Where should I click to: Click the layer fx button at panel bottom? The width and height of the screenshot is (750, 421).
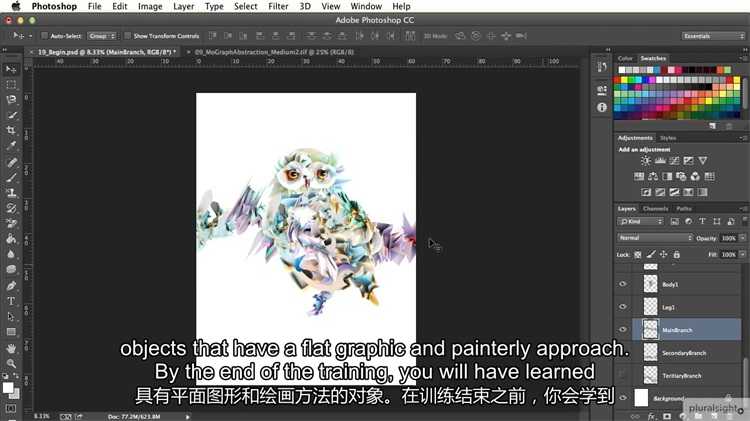[x=651, y=416]
